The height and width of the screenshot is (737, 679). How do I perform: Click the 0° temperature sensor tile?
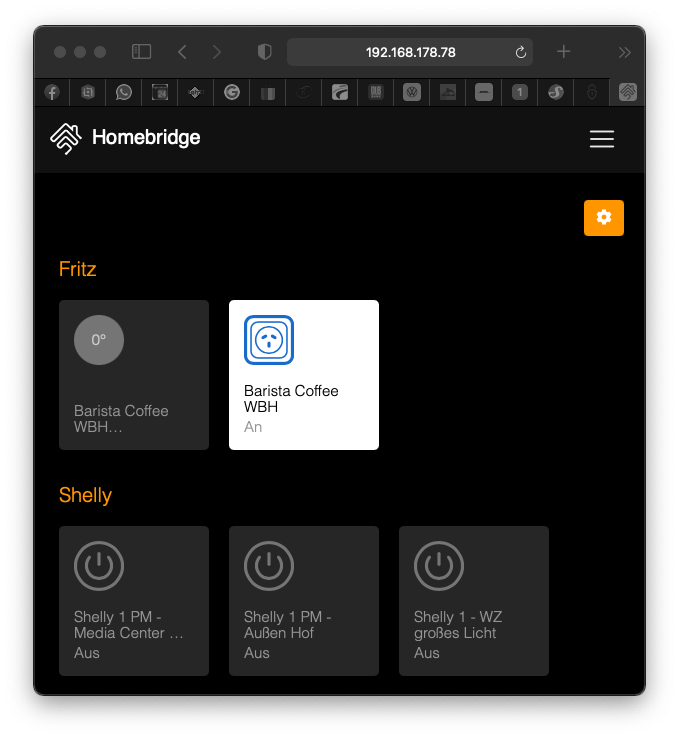point(133,375)
